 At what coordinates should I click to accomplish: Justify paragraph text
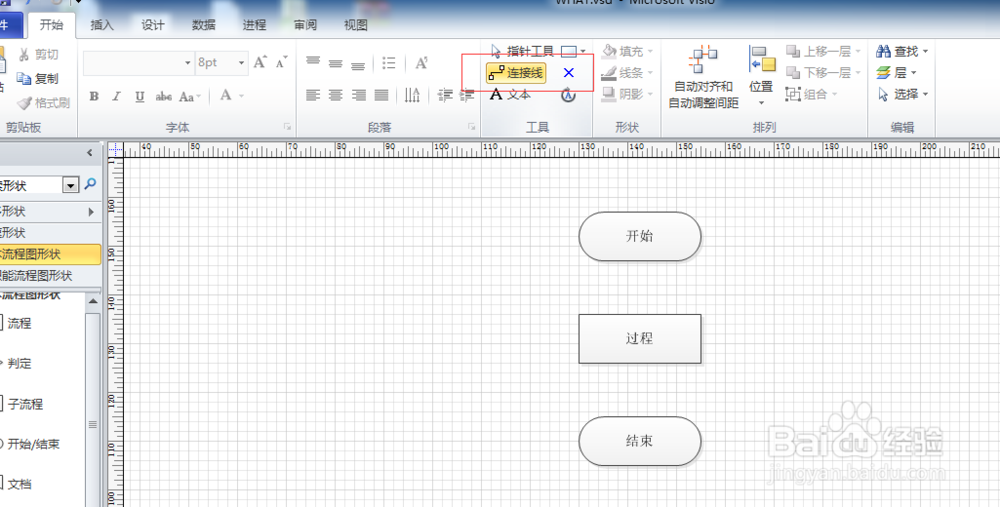point(381,95)
